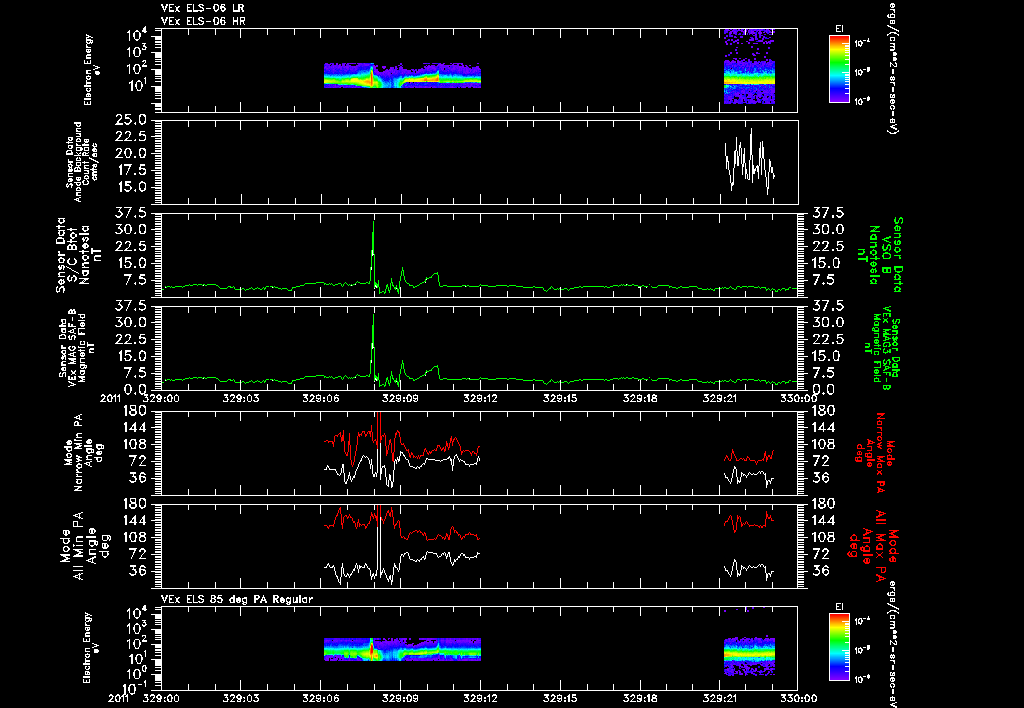Click the 329:06–329:12 spectrogram in the top panel
Viewport: 1024px width, 708px height.
coord(402,76)
